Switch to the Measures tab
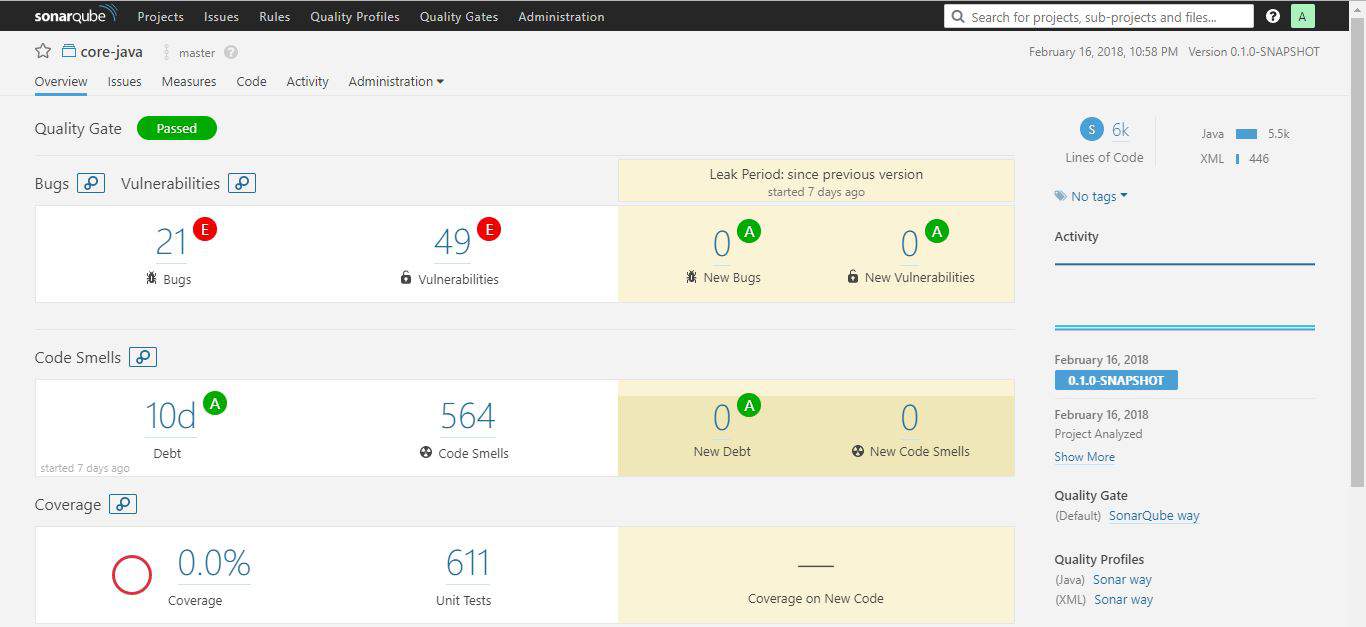Image resolution: width=1366 pixels, height=627 pixels. point(189,82)
